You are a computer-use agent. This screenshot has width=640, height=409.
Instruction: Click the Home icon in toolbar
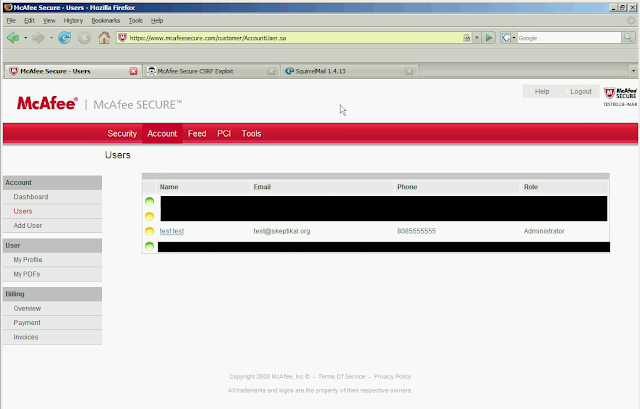point(104,38)
